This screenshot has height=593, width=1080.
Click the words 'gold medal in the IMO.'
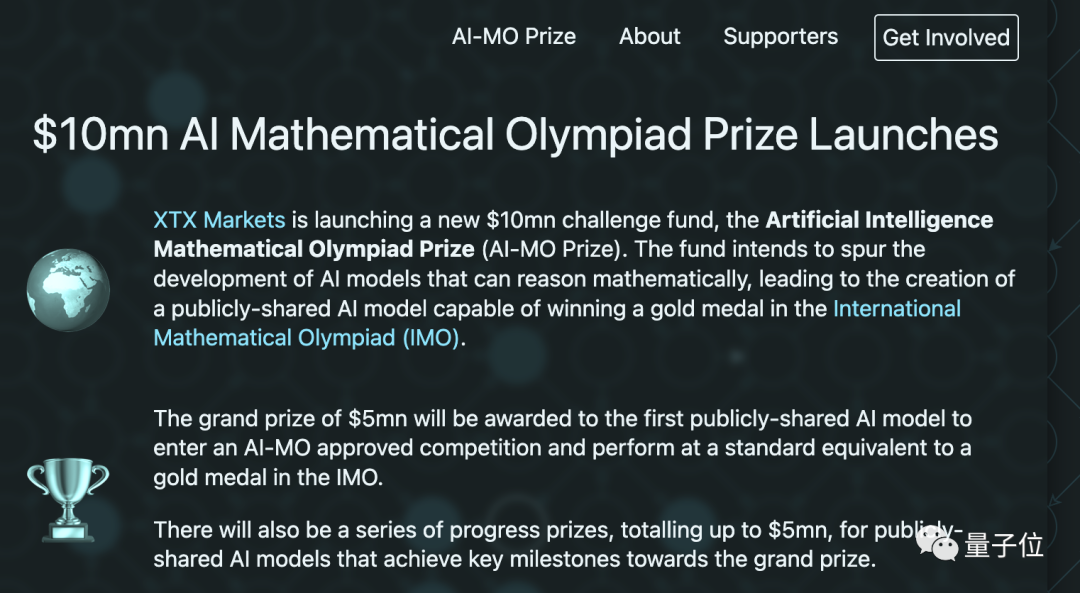[x=268, y=477]
